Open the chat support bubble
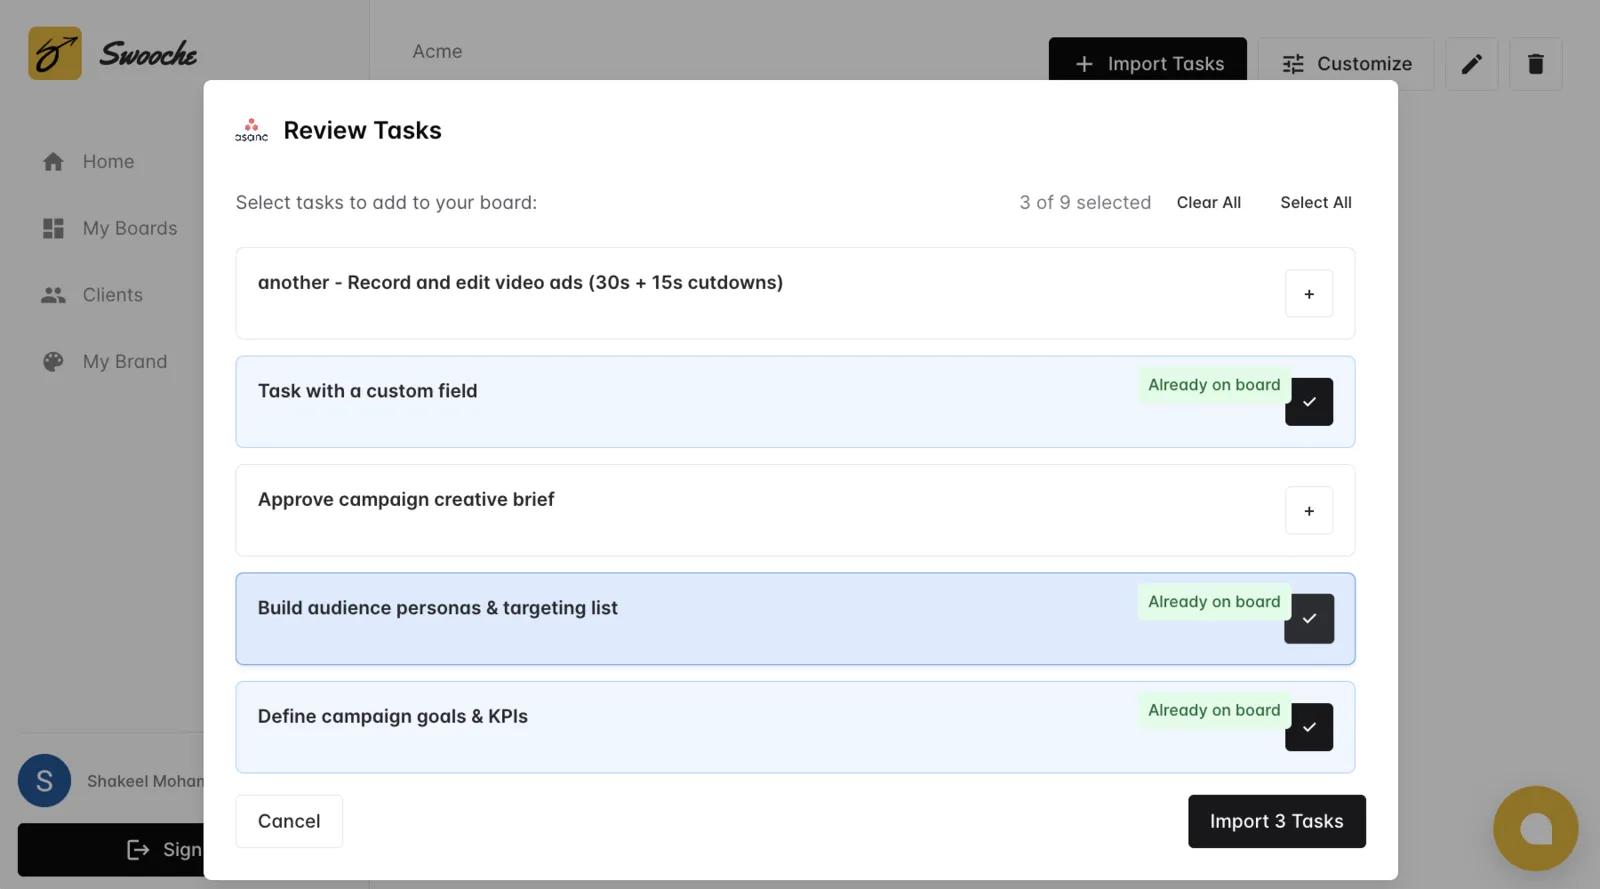Image resolution: width=1600 pixels, height=889 pixels. (1535, 828)
